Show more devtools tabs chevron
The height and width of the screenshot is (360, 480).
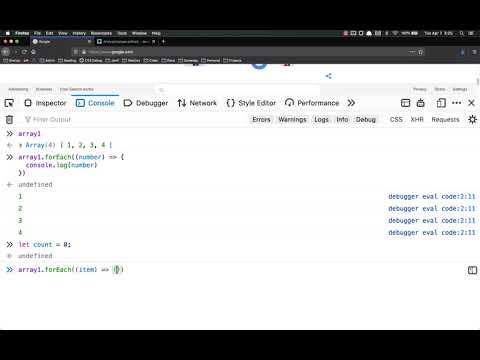[x=351, y=103]
